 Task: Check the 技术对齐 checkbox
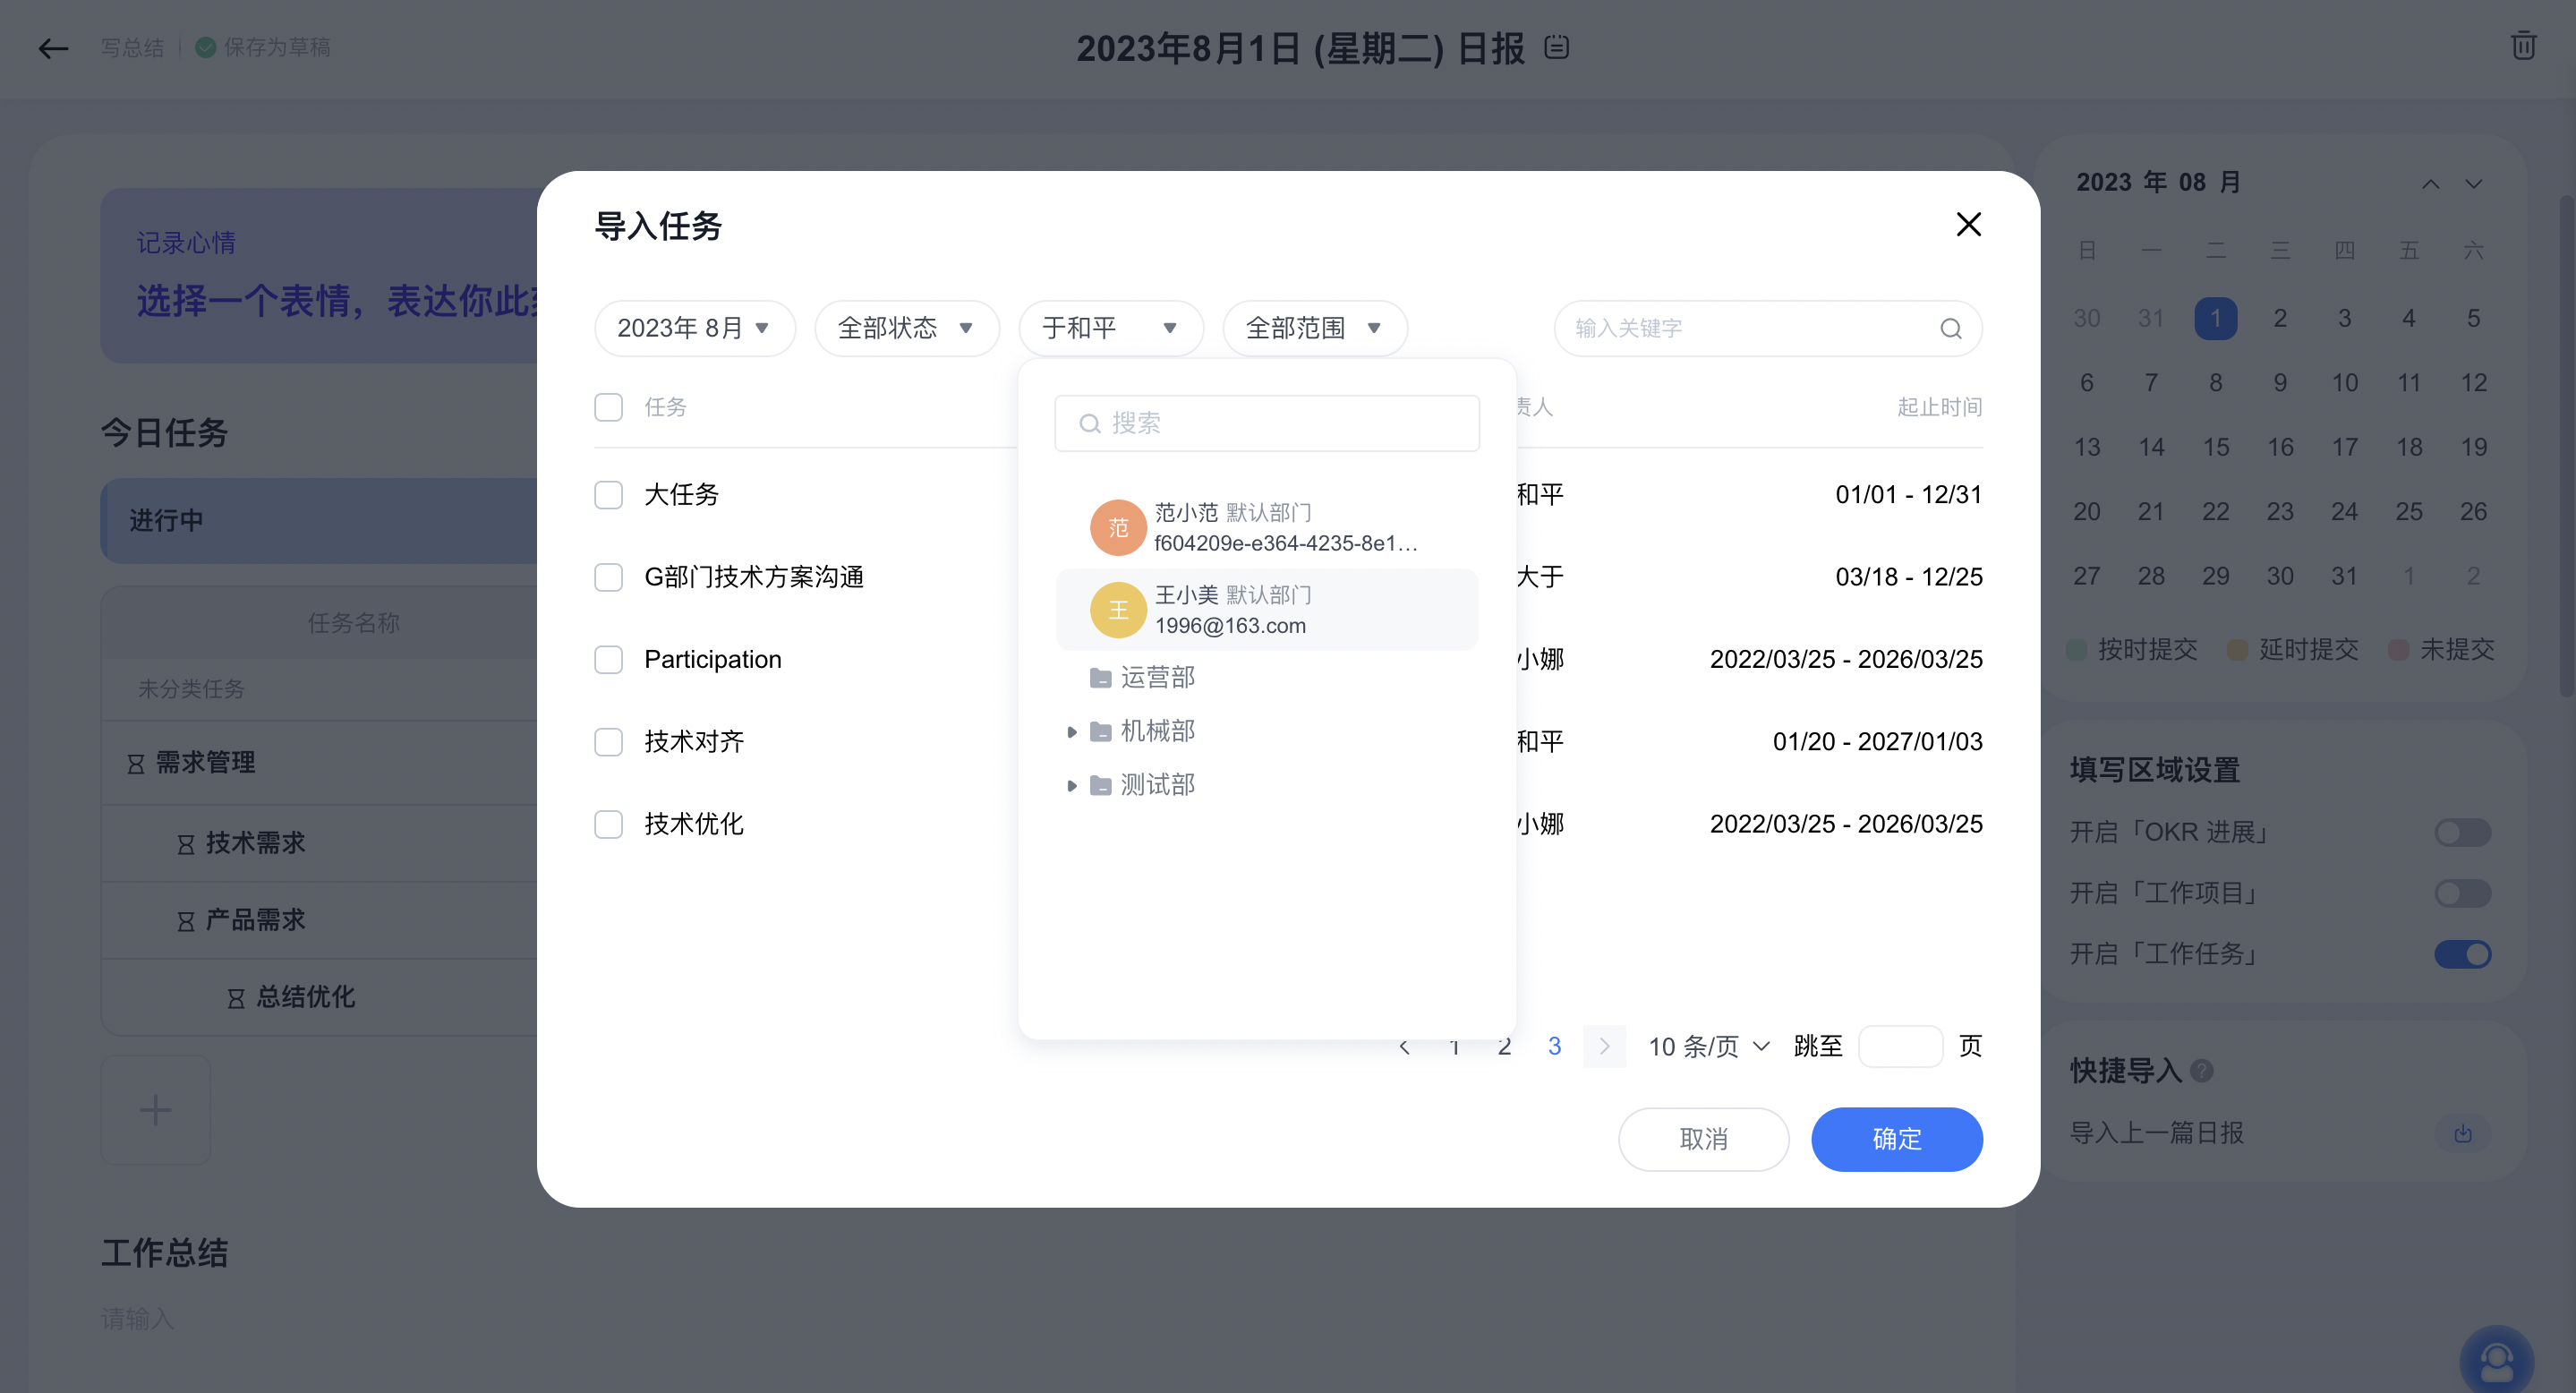pos(608,742)
